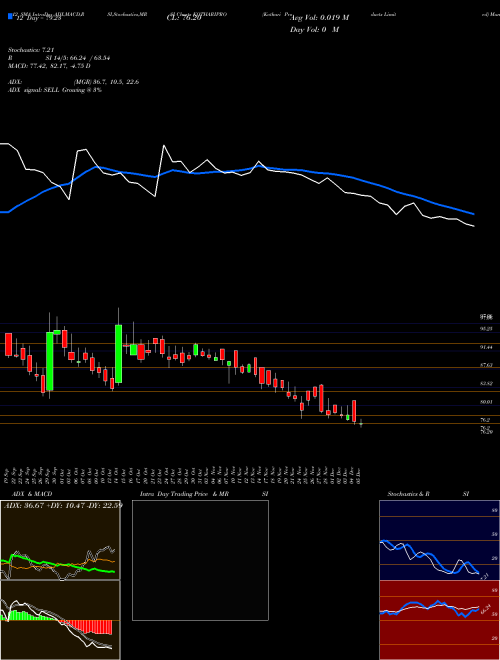
Task: Click the blue 12 Day SMA legend square
Action: (11, 17)
